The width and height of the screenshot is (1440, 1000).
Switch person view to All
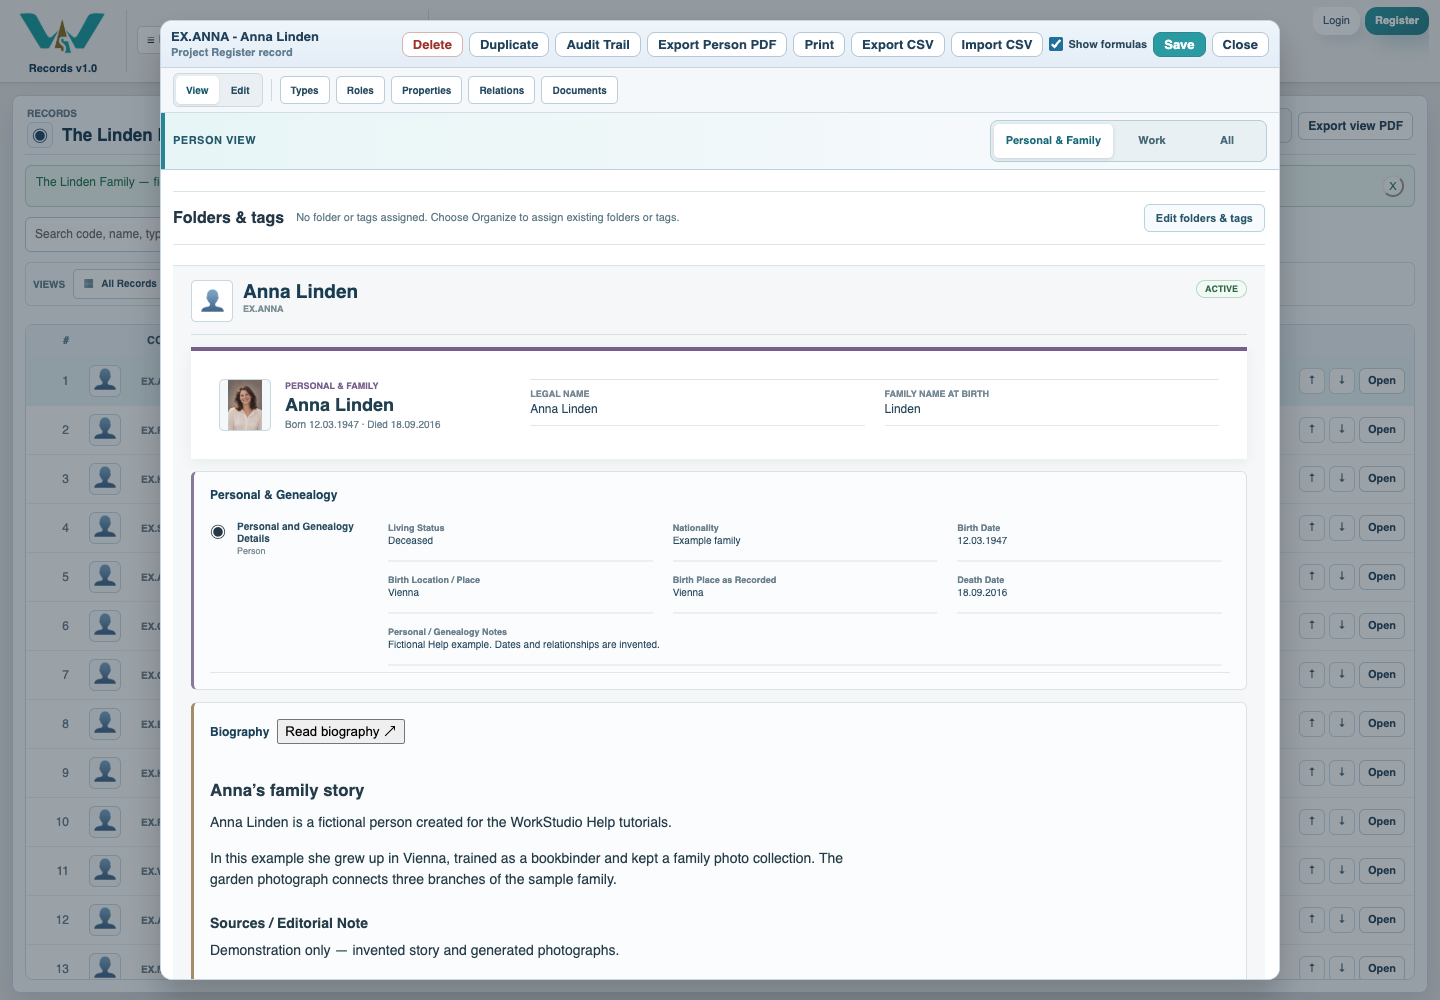click(x=1227, y=141)
